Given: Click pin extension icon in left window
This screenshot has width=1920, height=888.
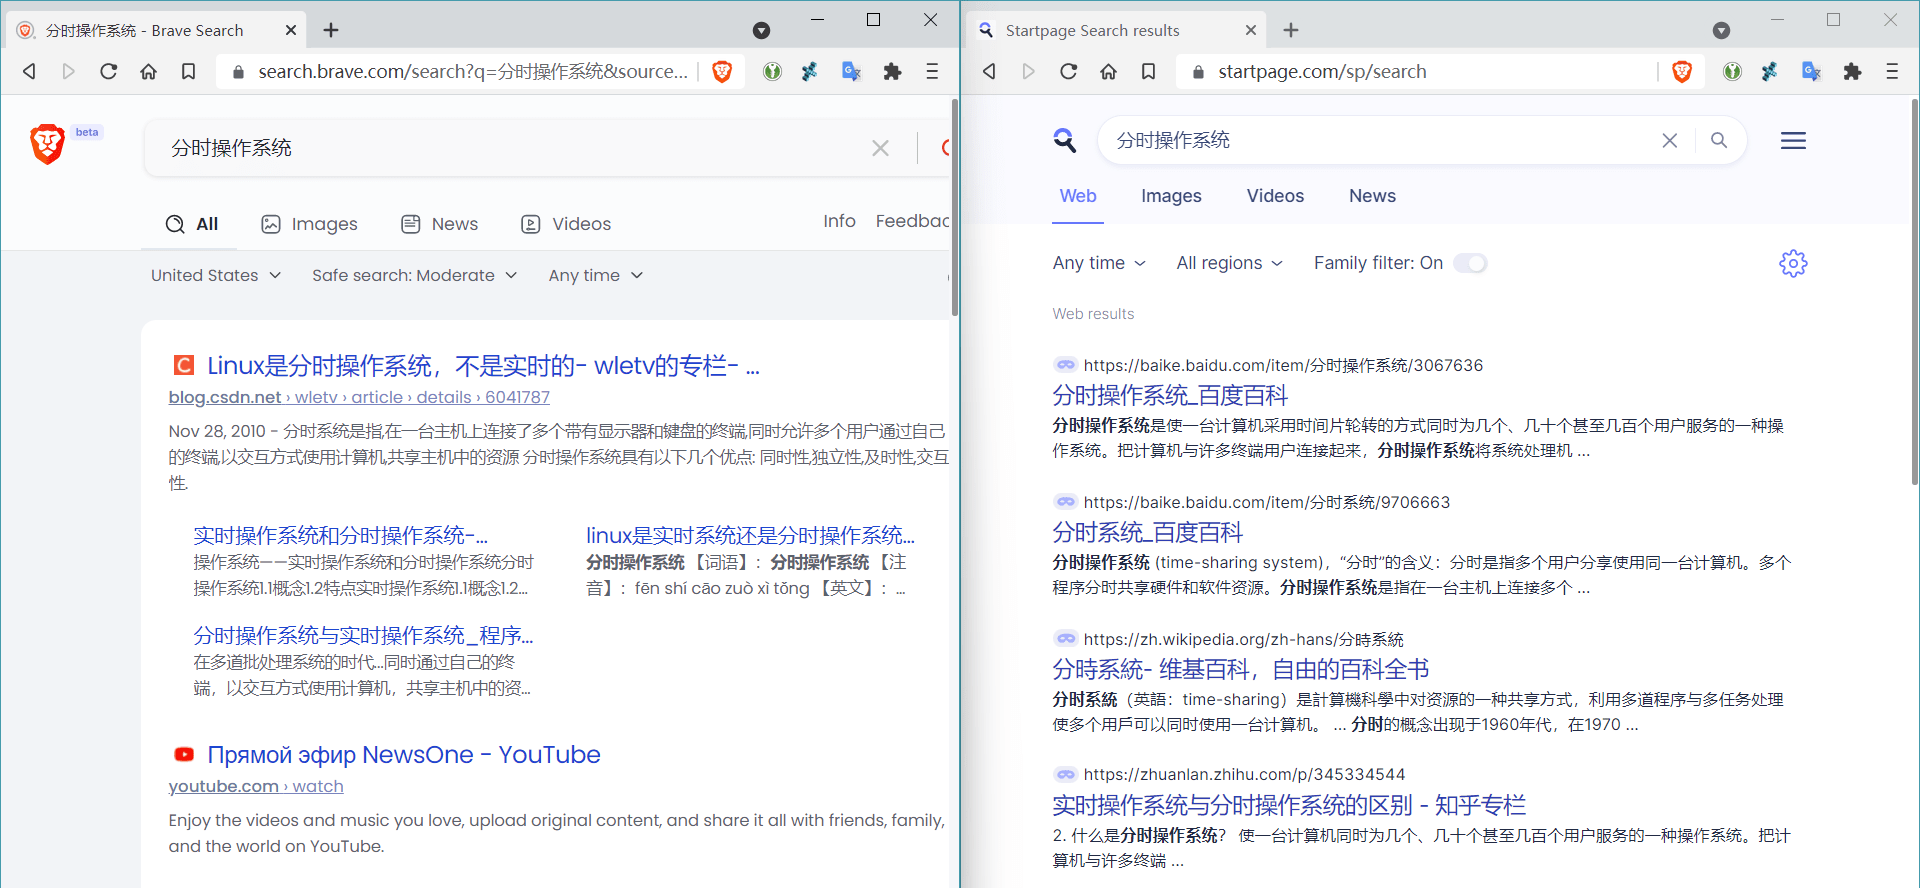Looking at the screenshot, I should pyautogui.click(x=810, y=71).
